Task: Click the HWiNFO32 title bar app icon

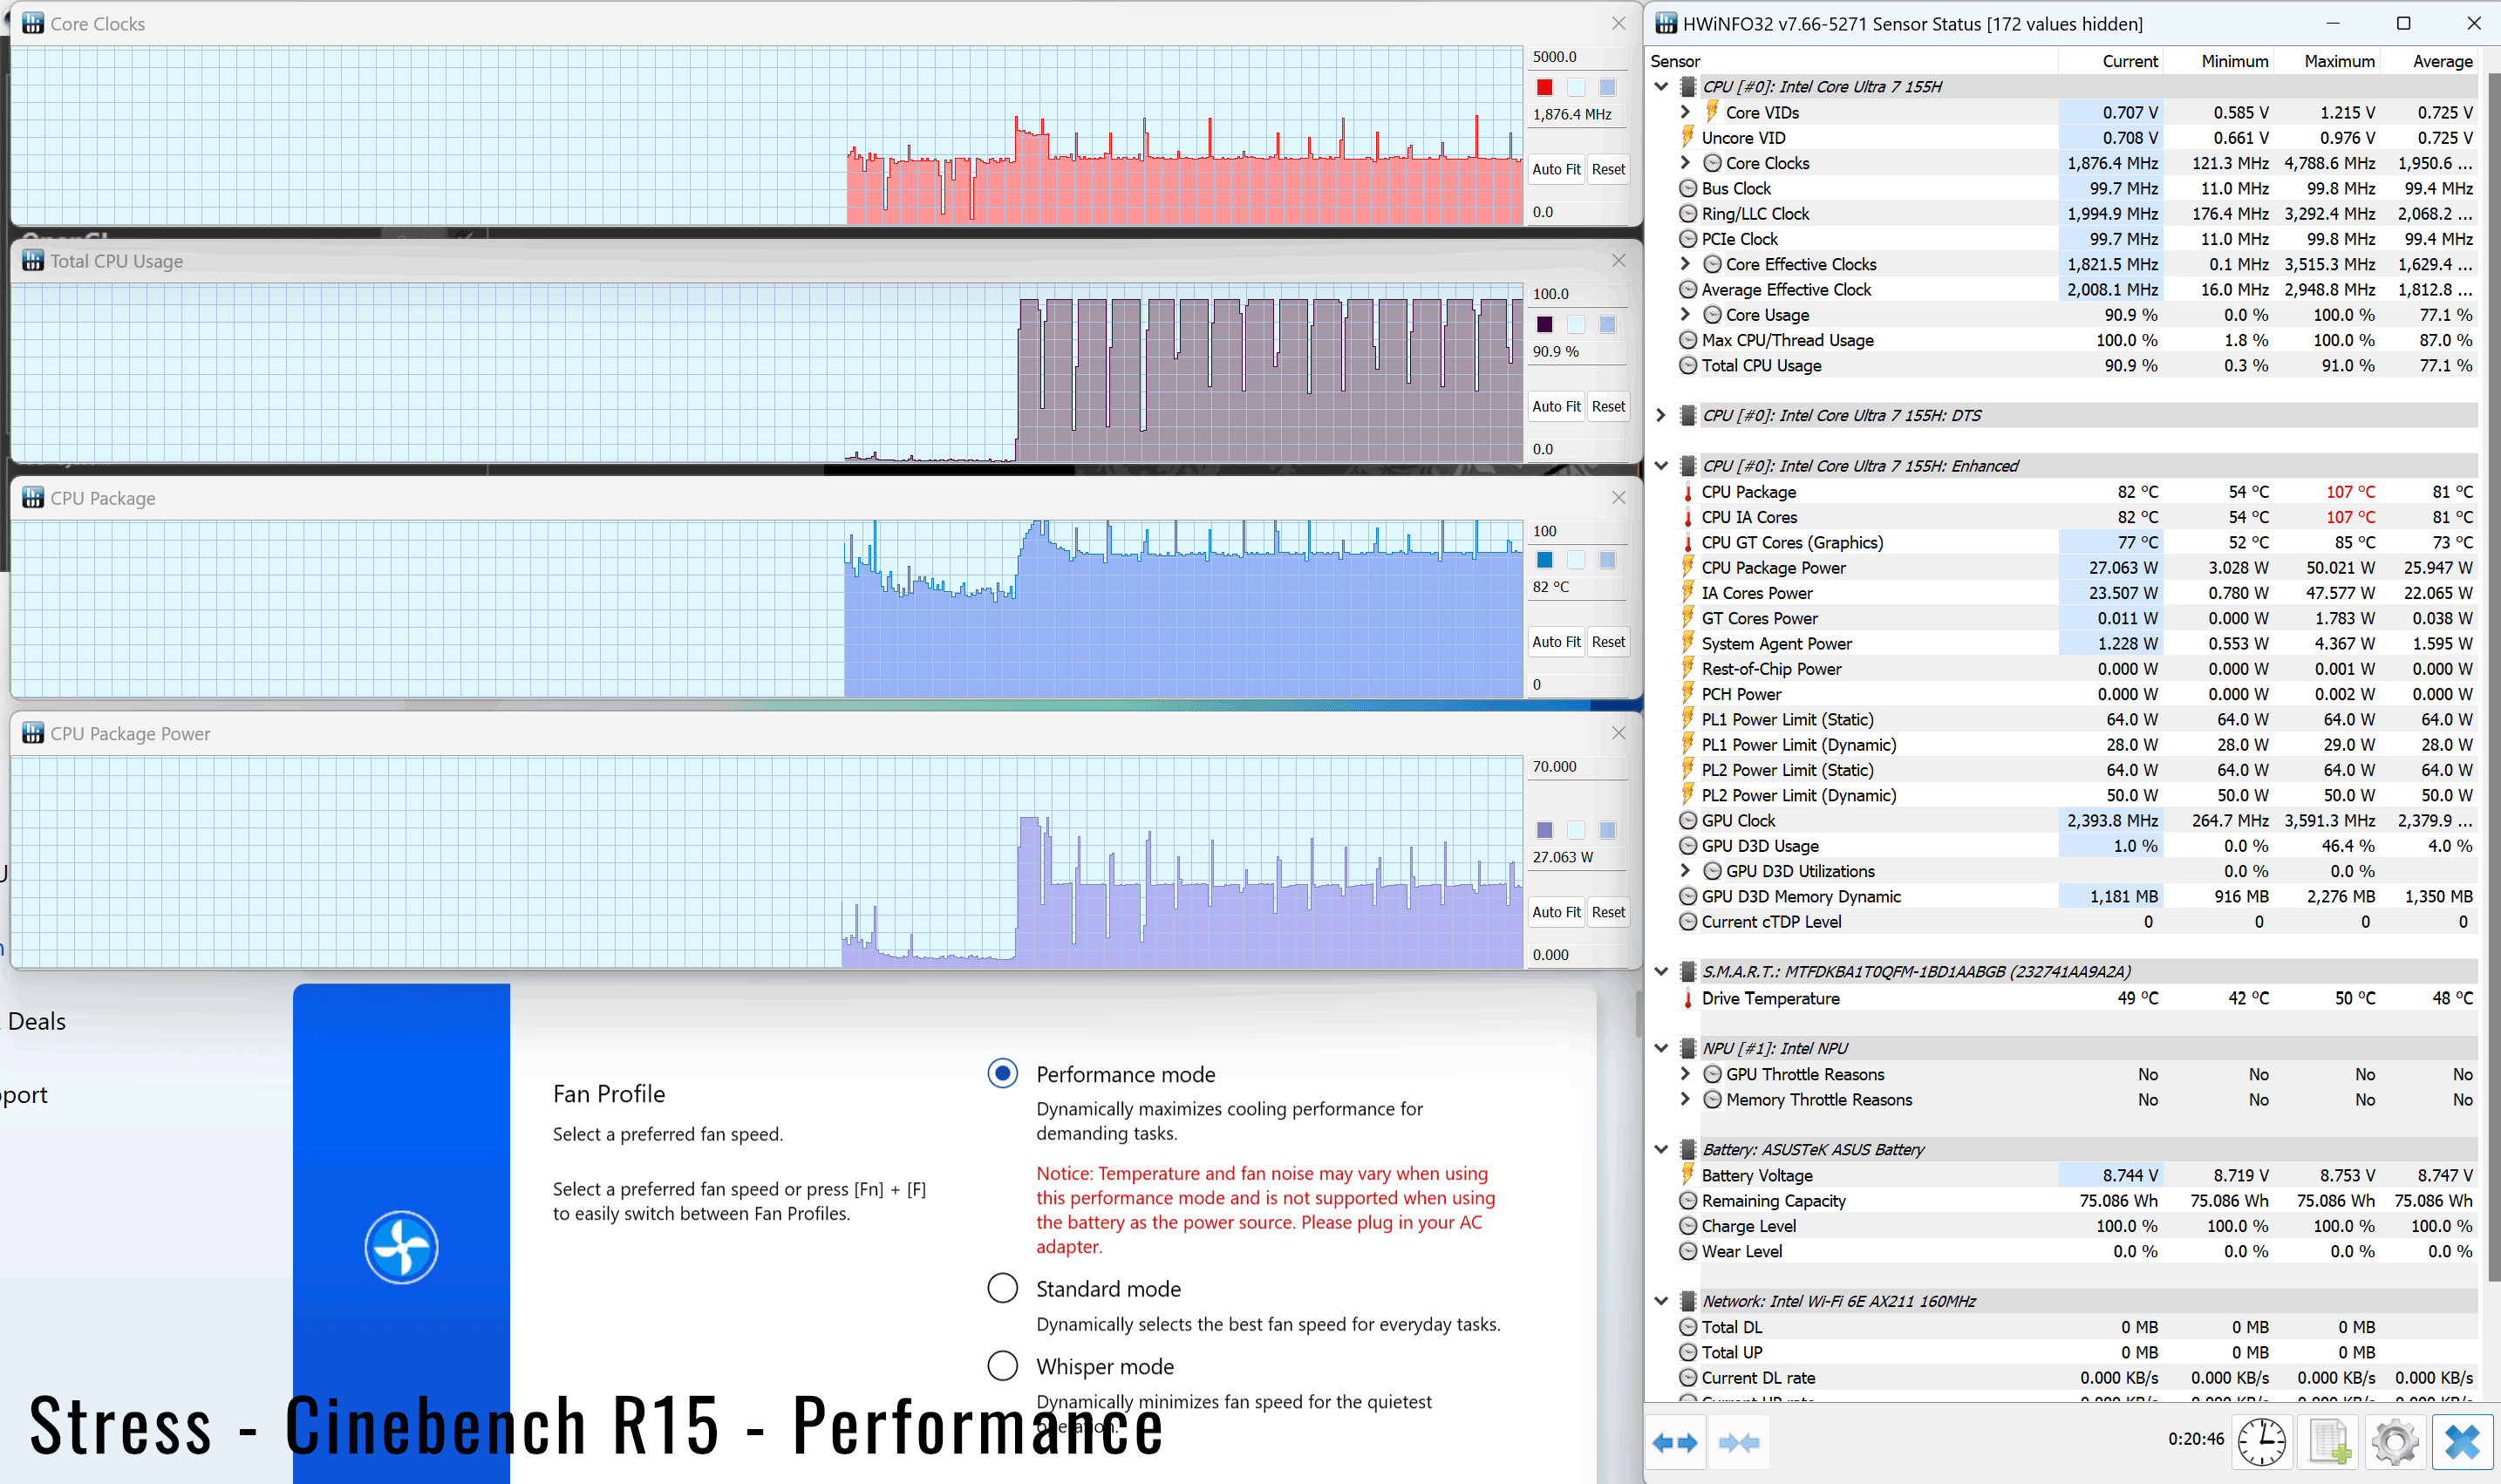Action: click(1666, 23)
